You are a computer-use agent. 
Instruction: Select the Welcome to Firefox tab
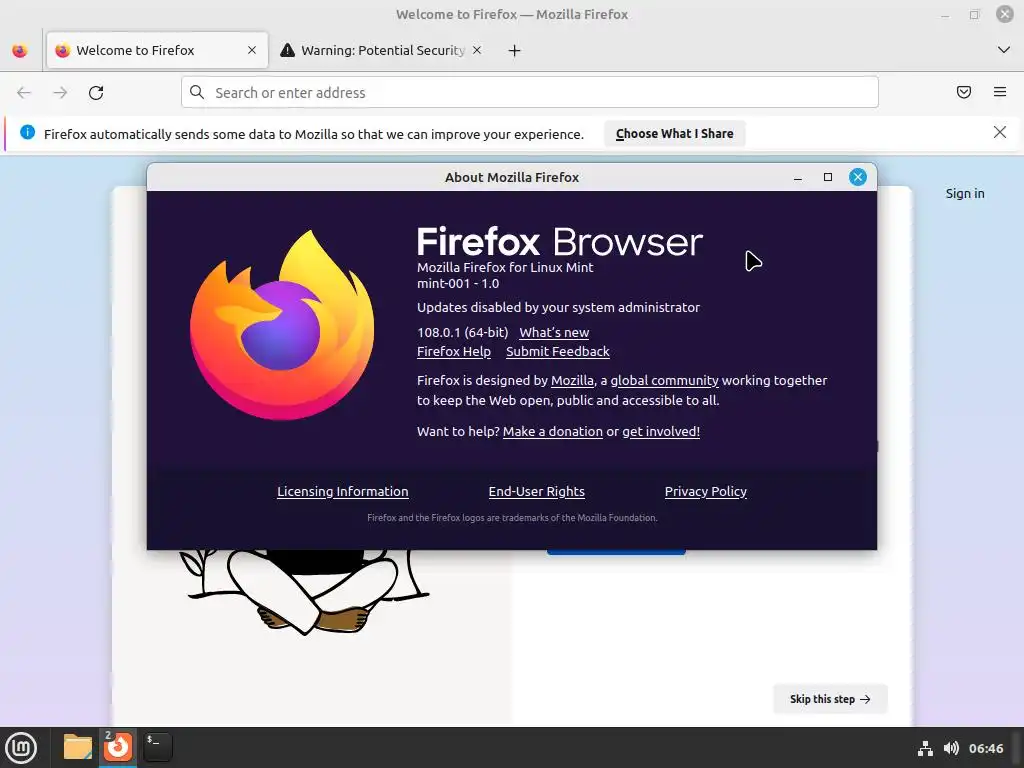pyautogui.click(x=157, y=50)
